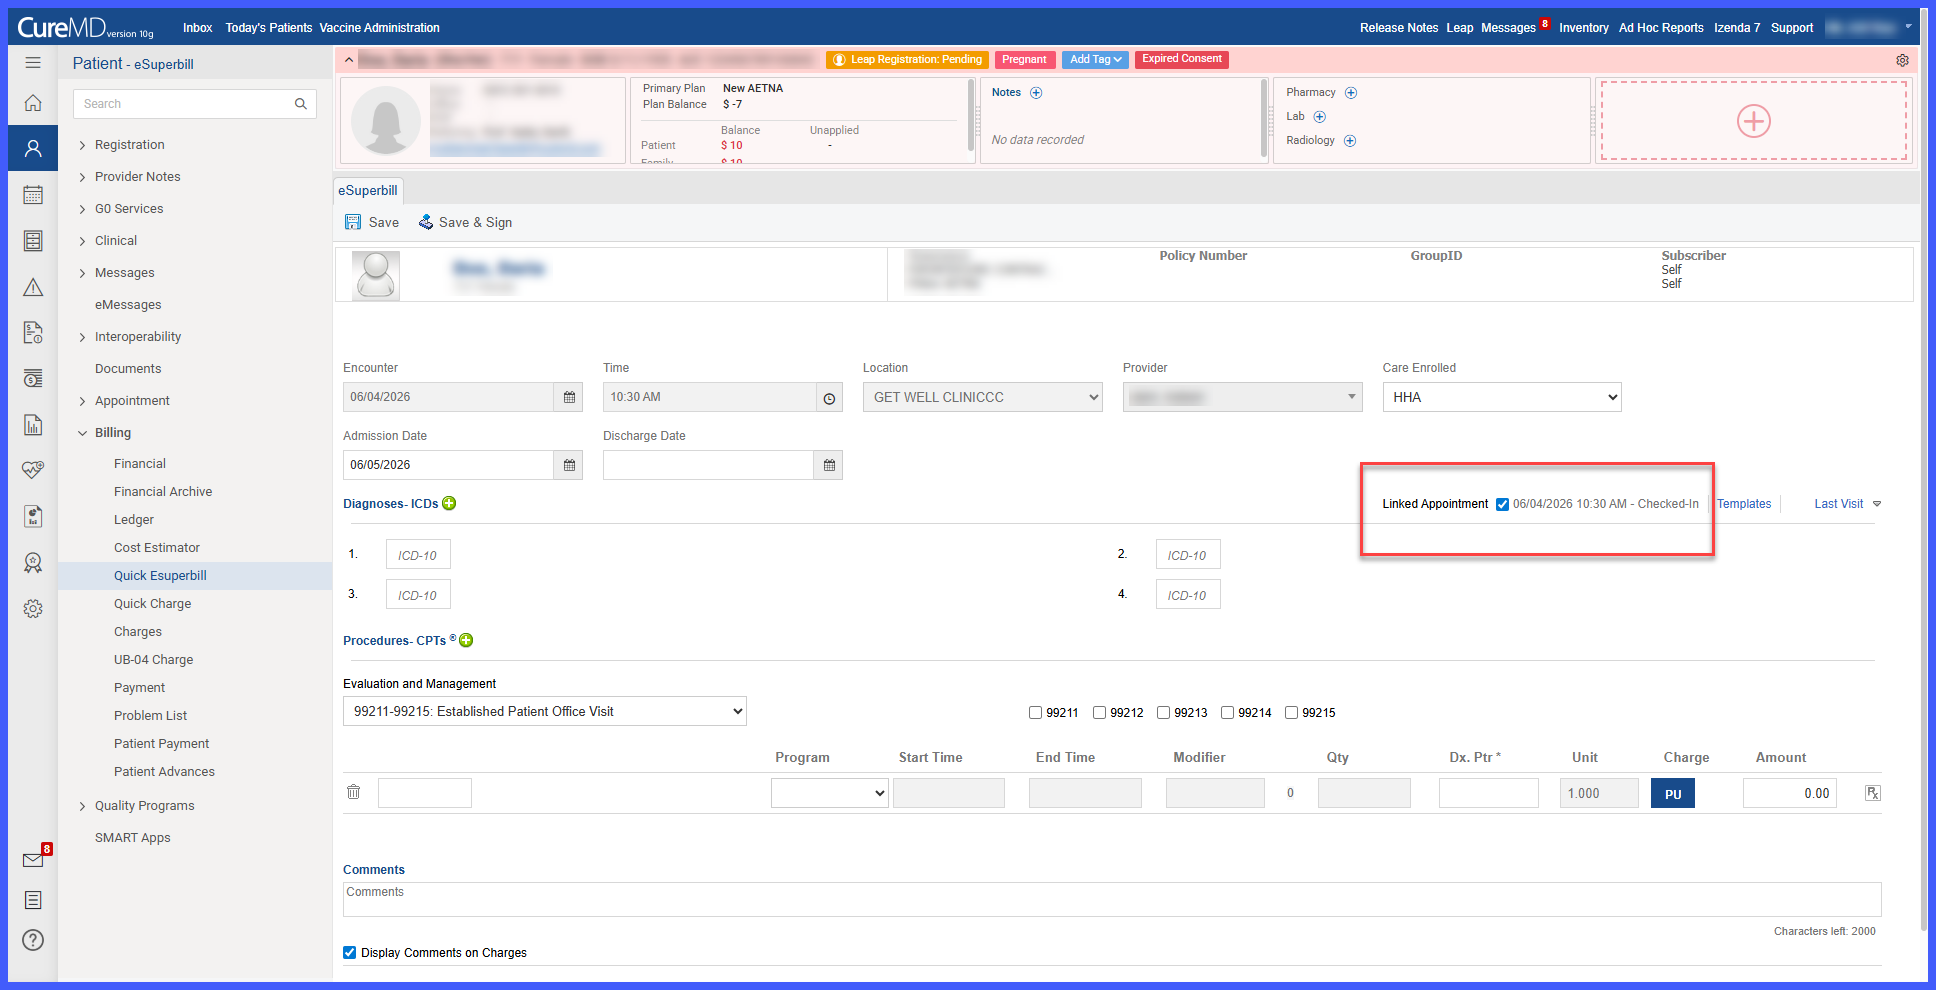This screenshot has height=990, width=1936.
Task: Check the 99213 procedure code box
Action: pyautogui.click(x=1163, y=713)
